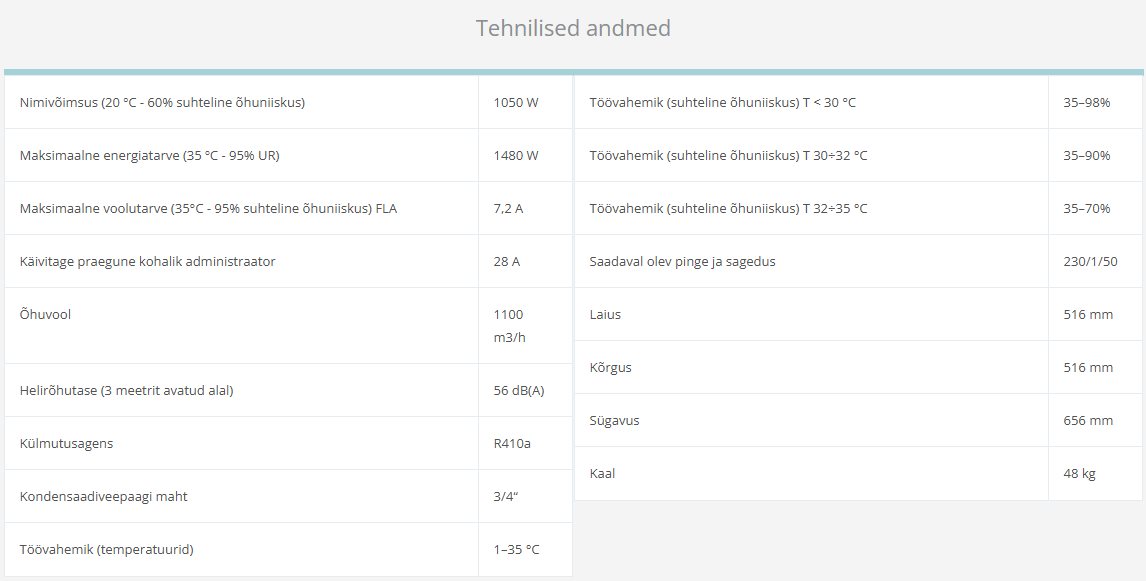Select Saadaval olev pinge ja sagedus

click(x=683, y=262)
